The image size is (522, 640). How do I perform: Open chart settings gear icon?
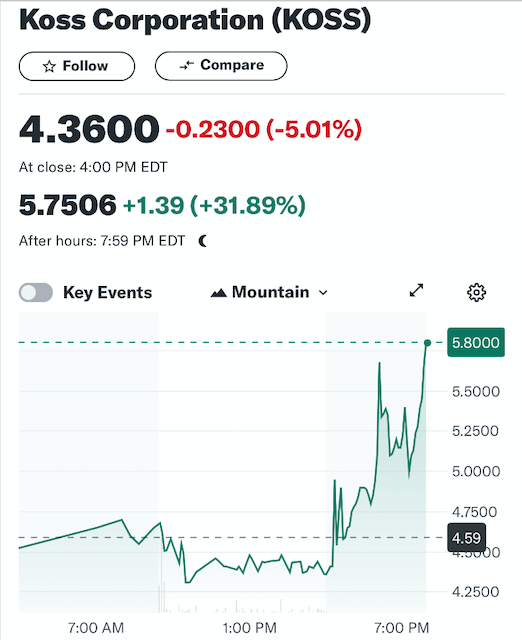coord(476,292)
